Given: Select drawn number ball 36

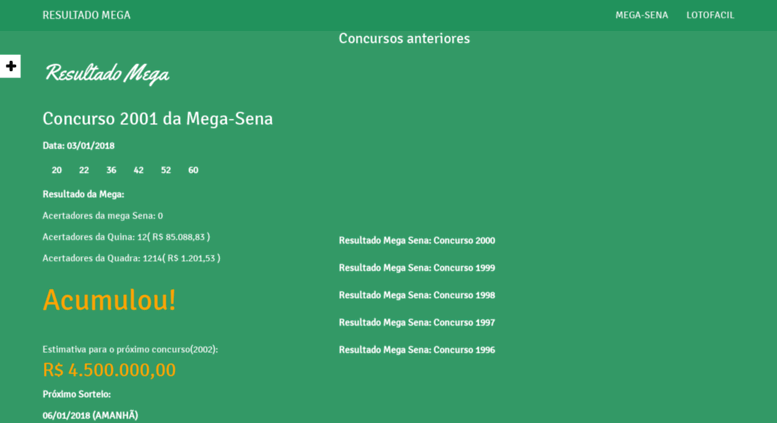Looking at the screenshot, I should (x=111, y=170).
